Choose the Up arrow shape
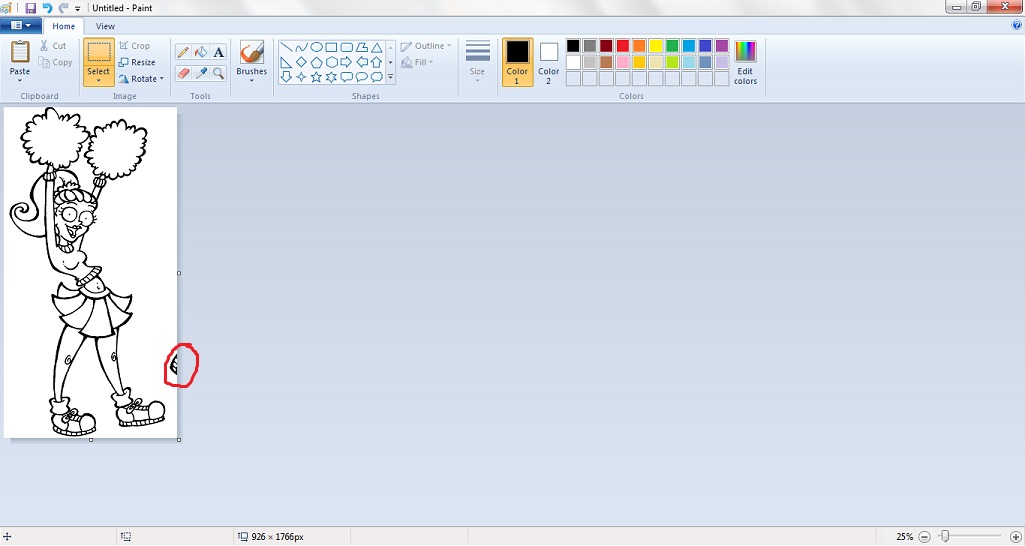 [x=377, y=63]
